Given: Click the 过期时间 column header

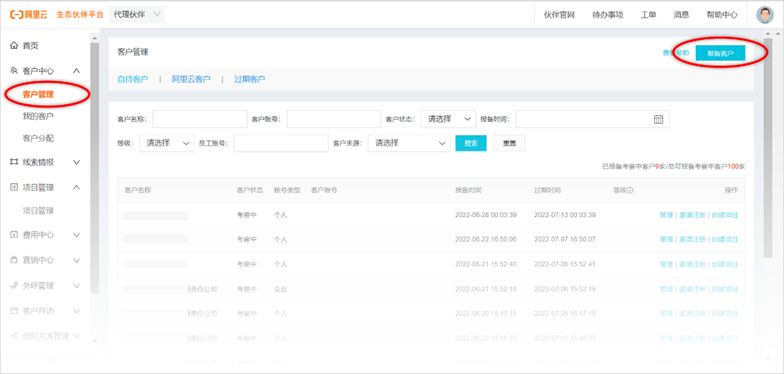Looking at the screenshot, I should click(548, 190).
